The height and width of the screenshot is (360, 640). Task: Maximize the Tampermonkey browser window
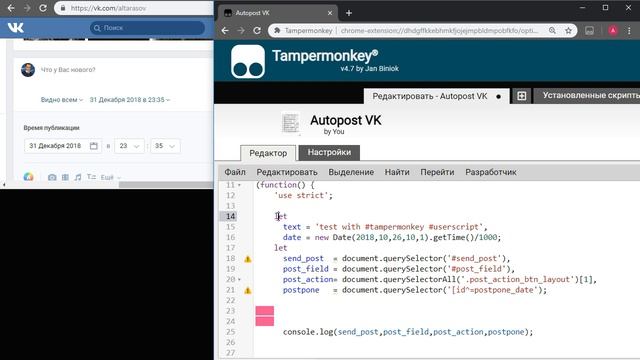pos(605,8)
